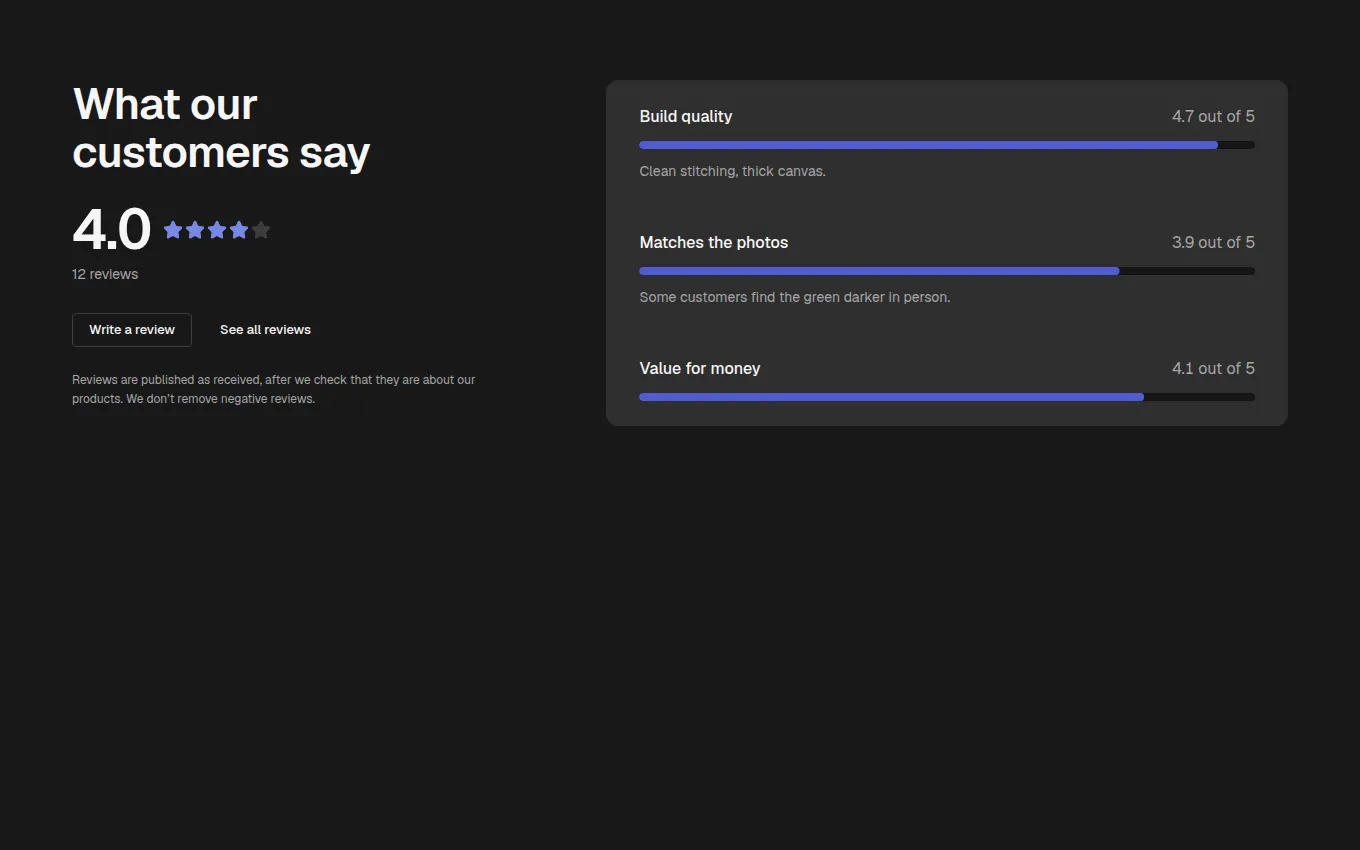
Task: Select the 4.0 overall rating number
Action: click(x=111, y=230)
